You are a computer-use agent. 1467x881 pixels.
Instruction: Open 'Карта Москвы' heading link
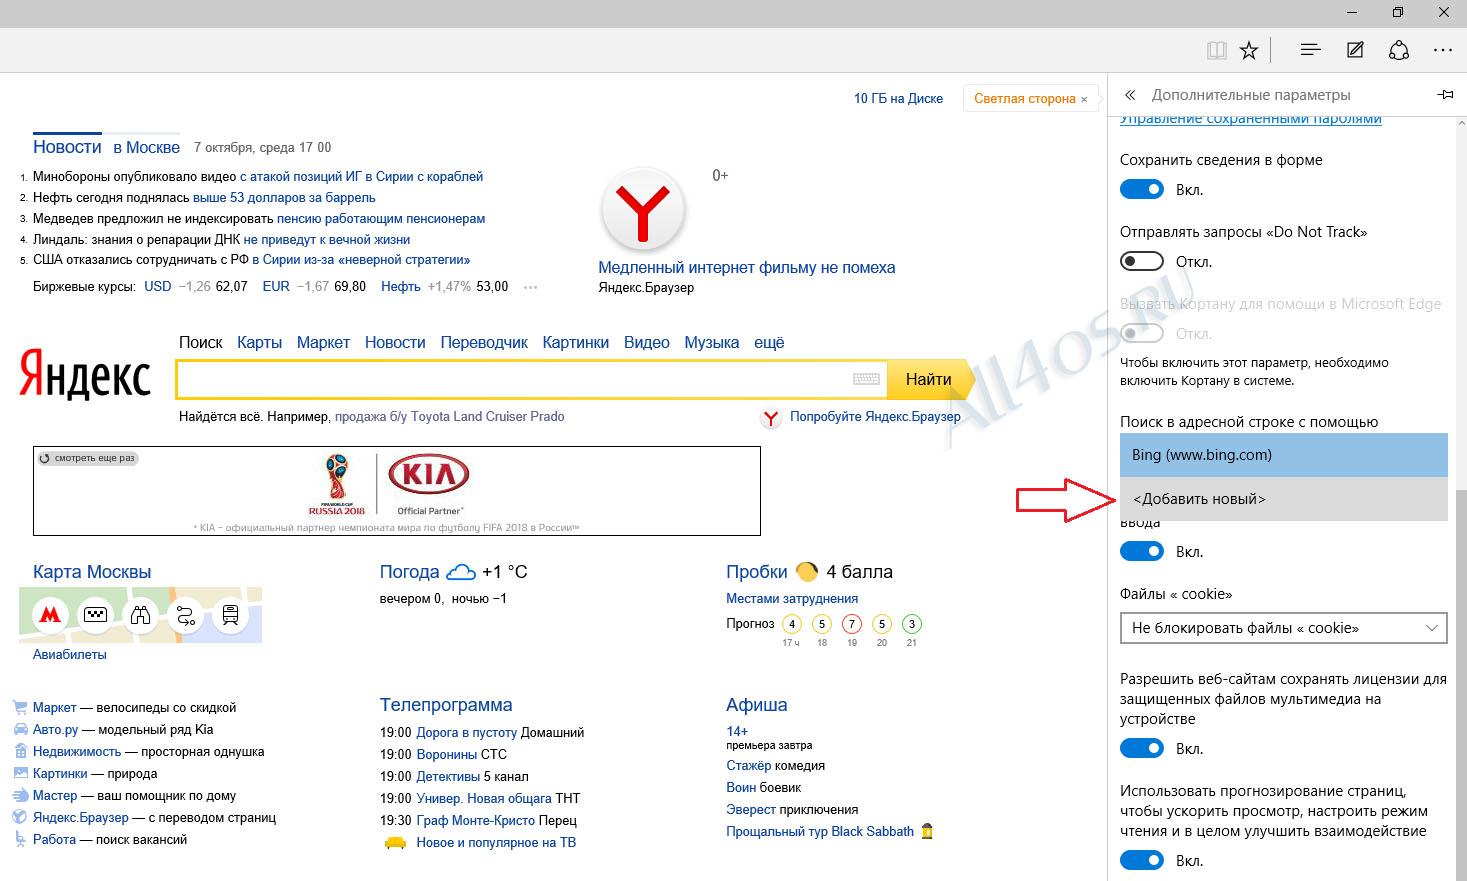click(92, 572)
